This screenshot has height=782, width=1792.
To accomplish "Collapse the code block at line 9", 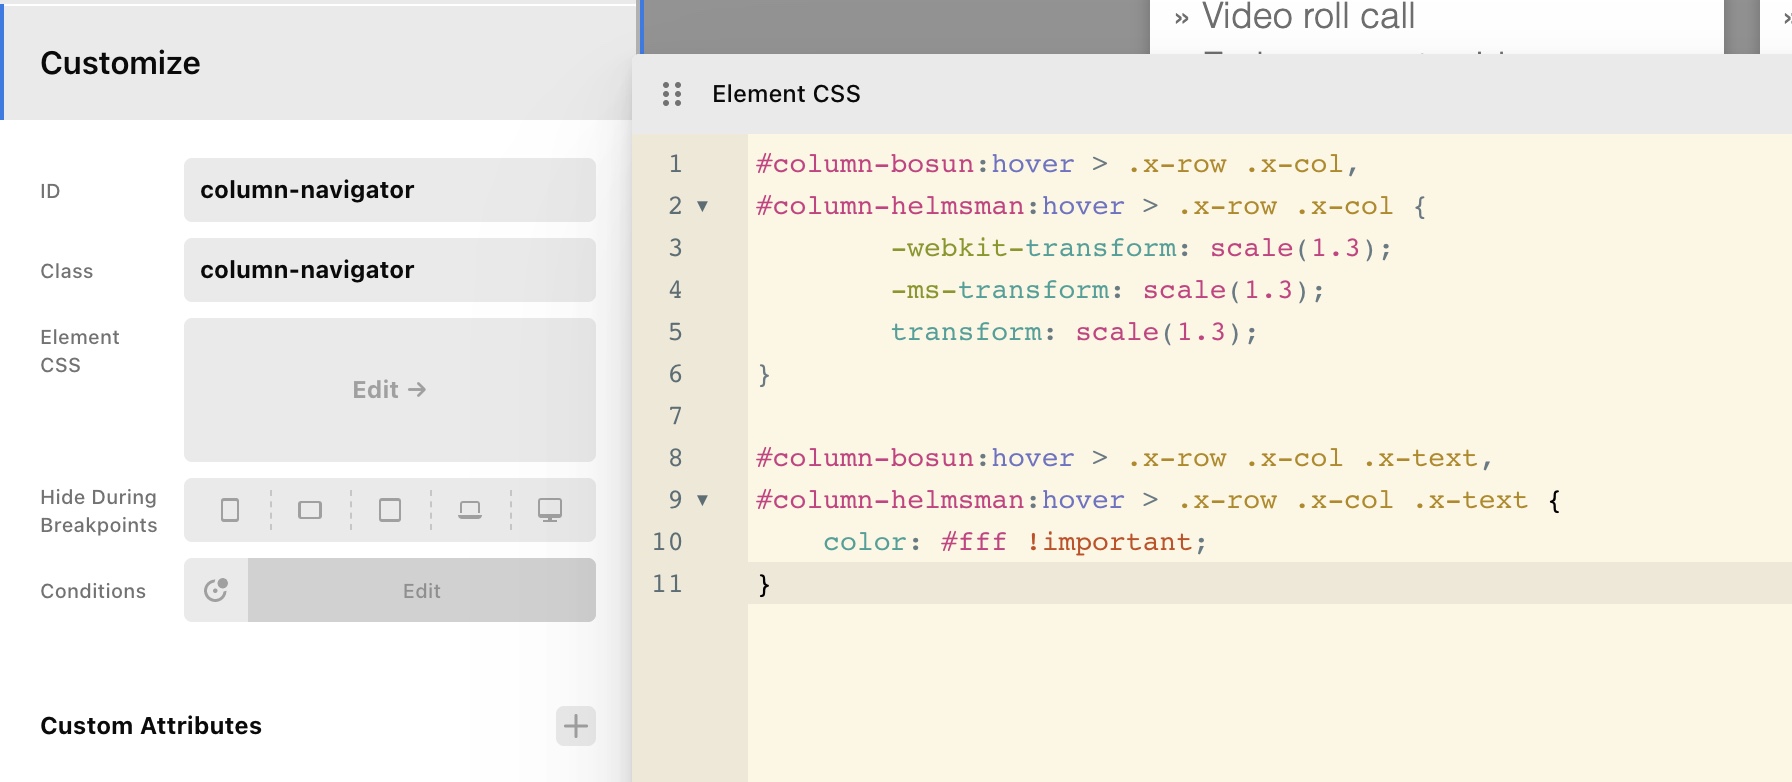I will [x=703, y=500].
